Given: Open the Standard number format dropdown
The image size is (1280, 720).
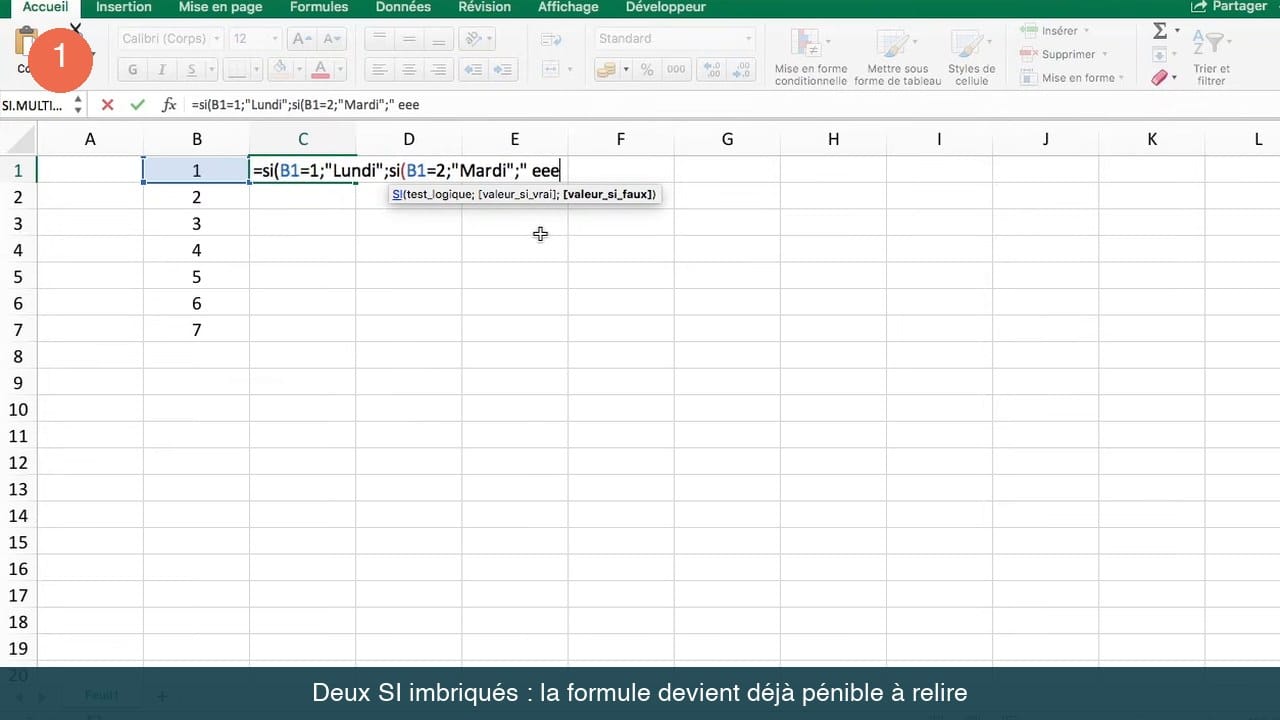Looking at the screenshot, I should tap(675, 39).
